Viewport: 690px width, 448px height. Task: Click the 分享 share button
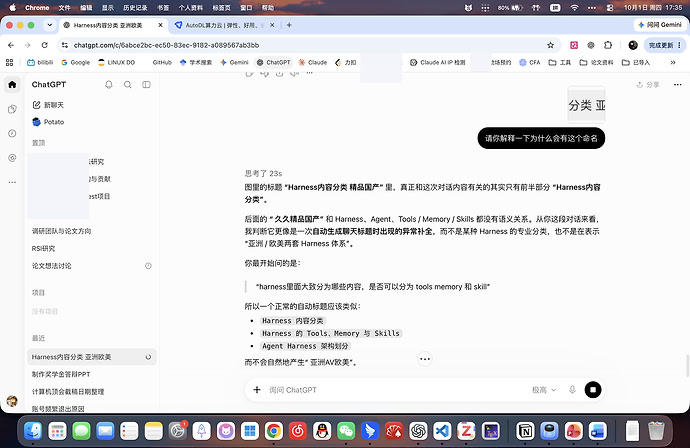click(x=648, y=84)
